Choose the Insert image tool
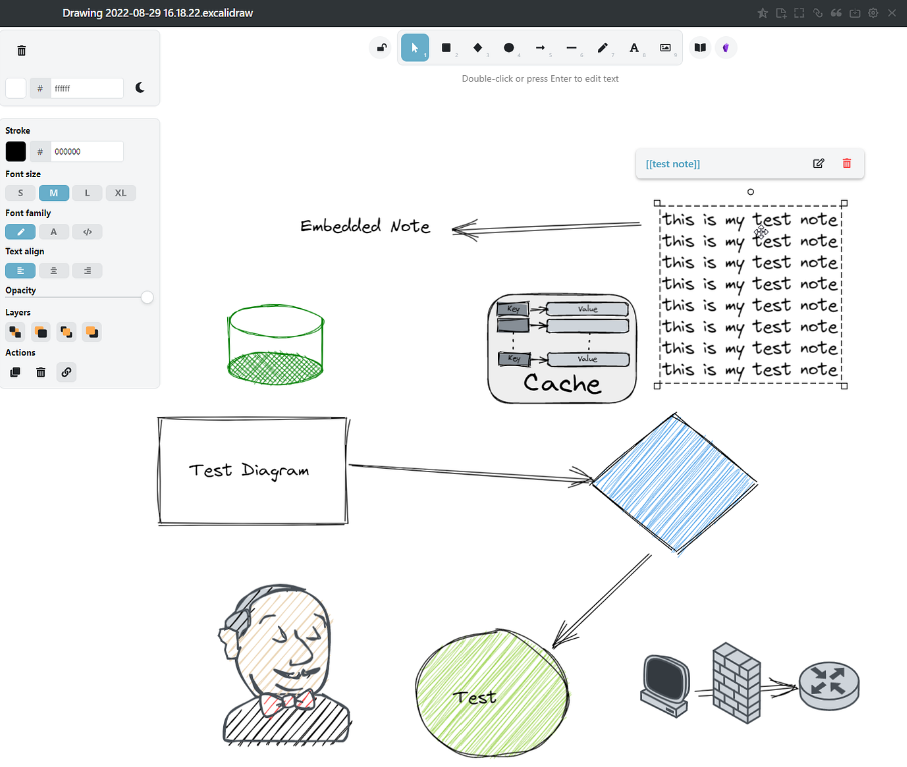This screenshot has width=907, height=767. 665,48
